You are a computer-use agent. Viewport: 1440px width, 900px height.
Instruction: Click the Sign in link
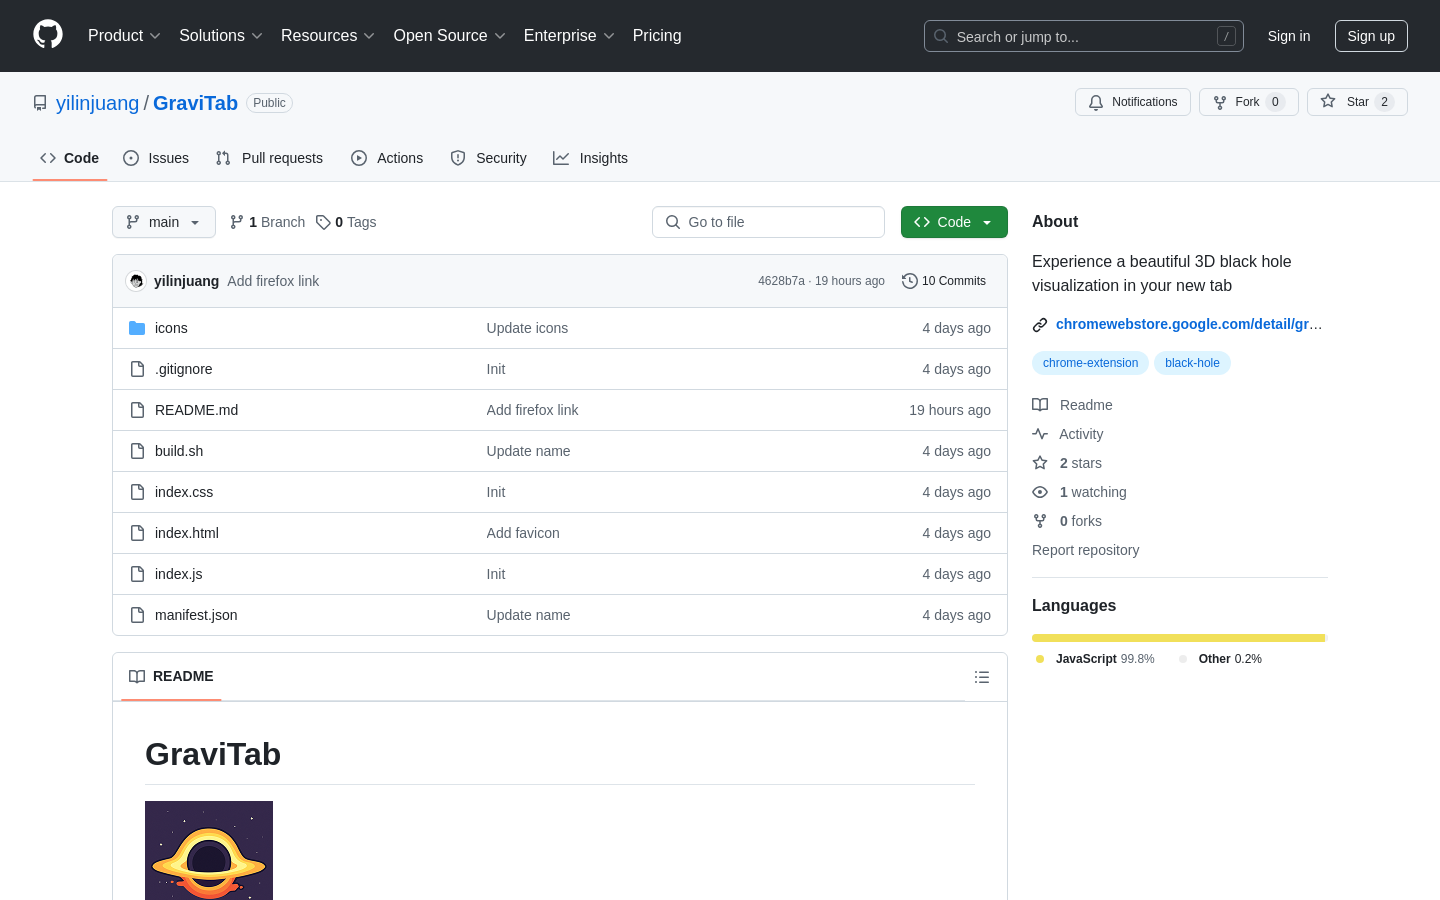click(x=1289, y=36)
